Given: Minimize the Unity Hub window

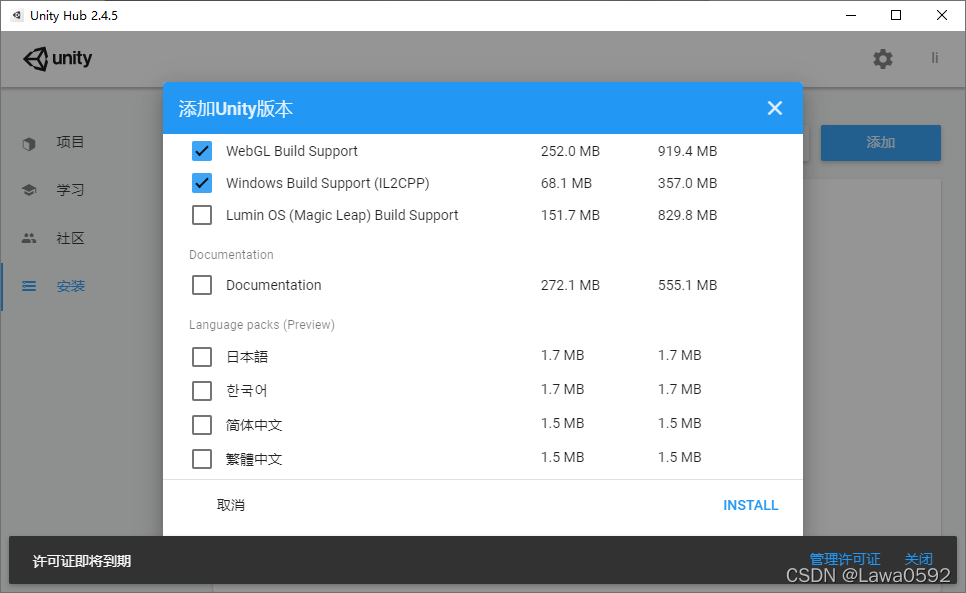Looking at the screenshot, I should 851,15.
